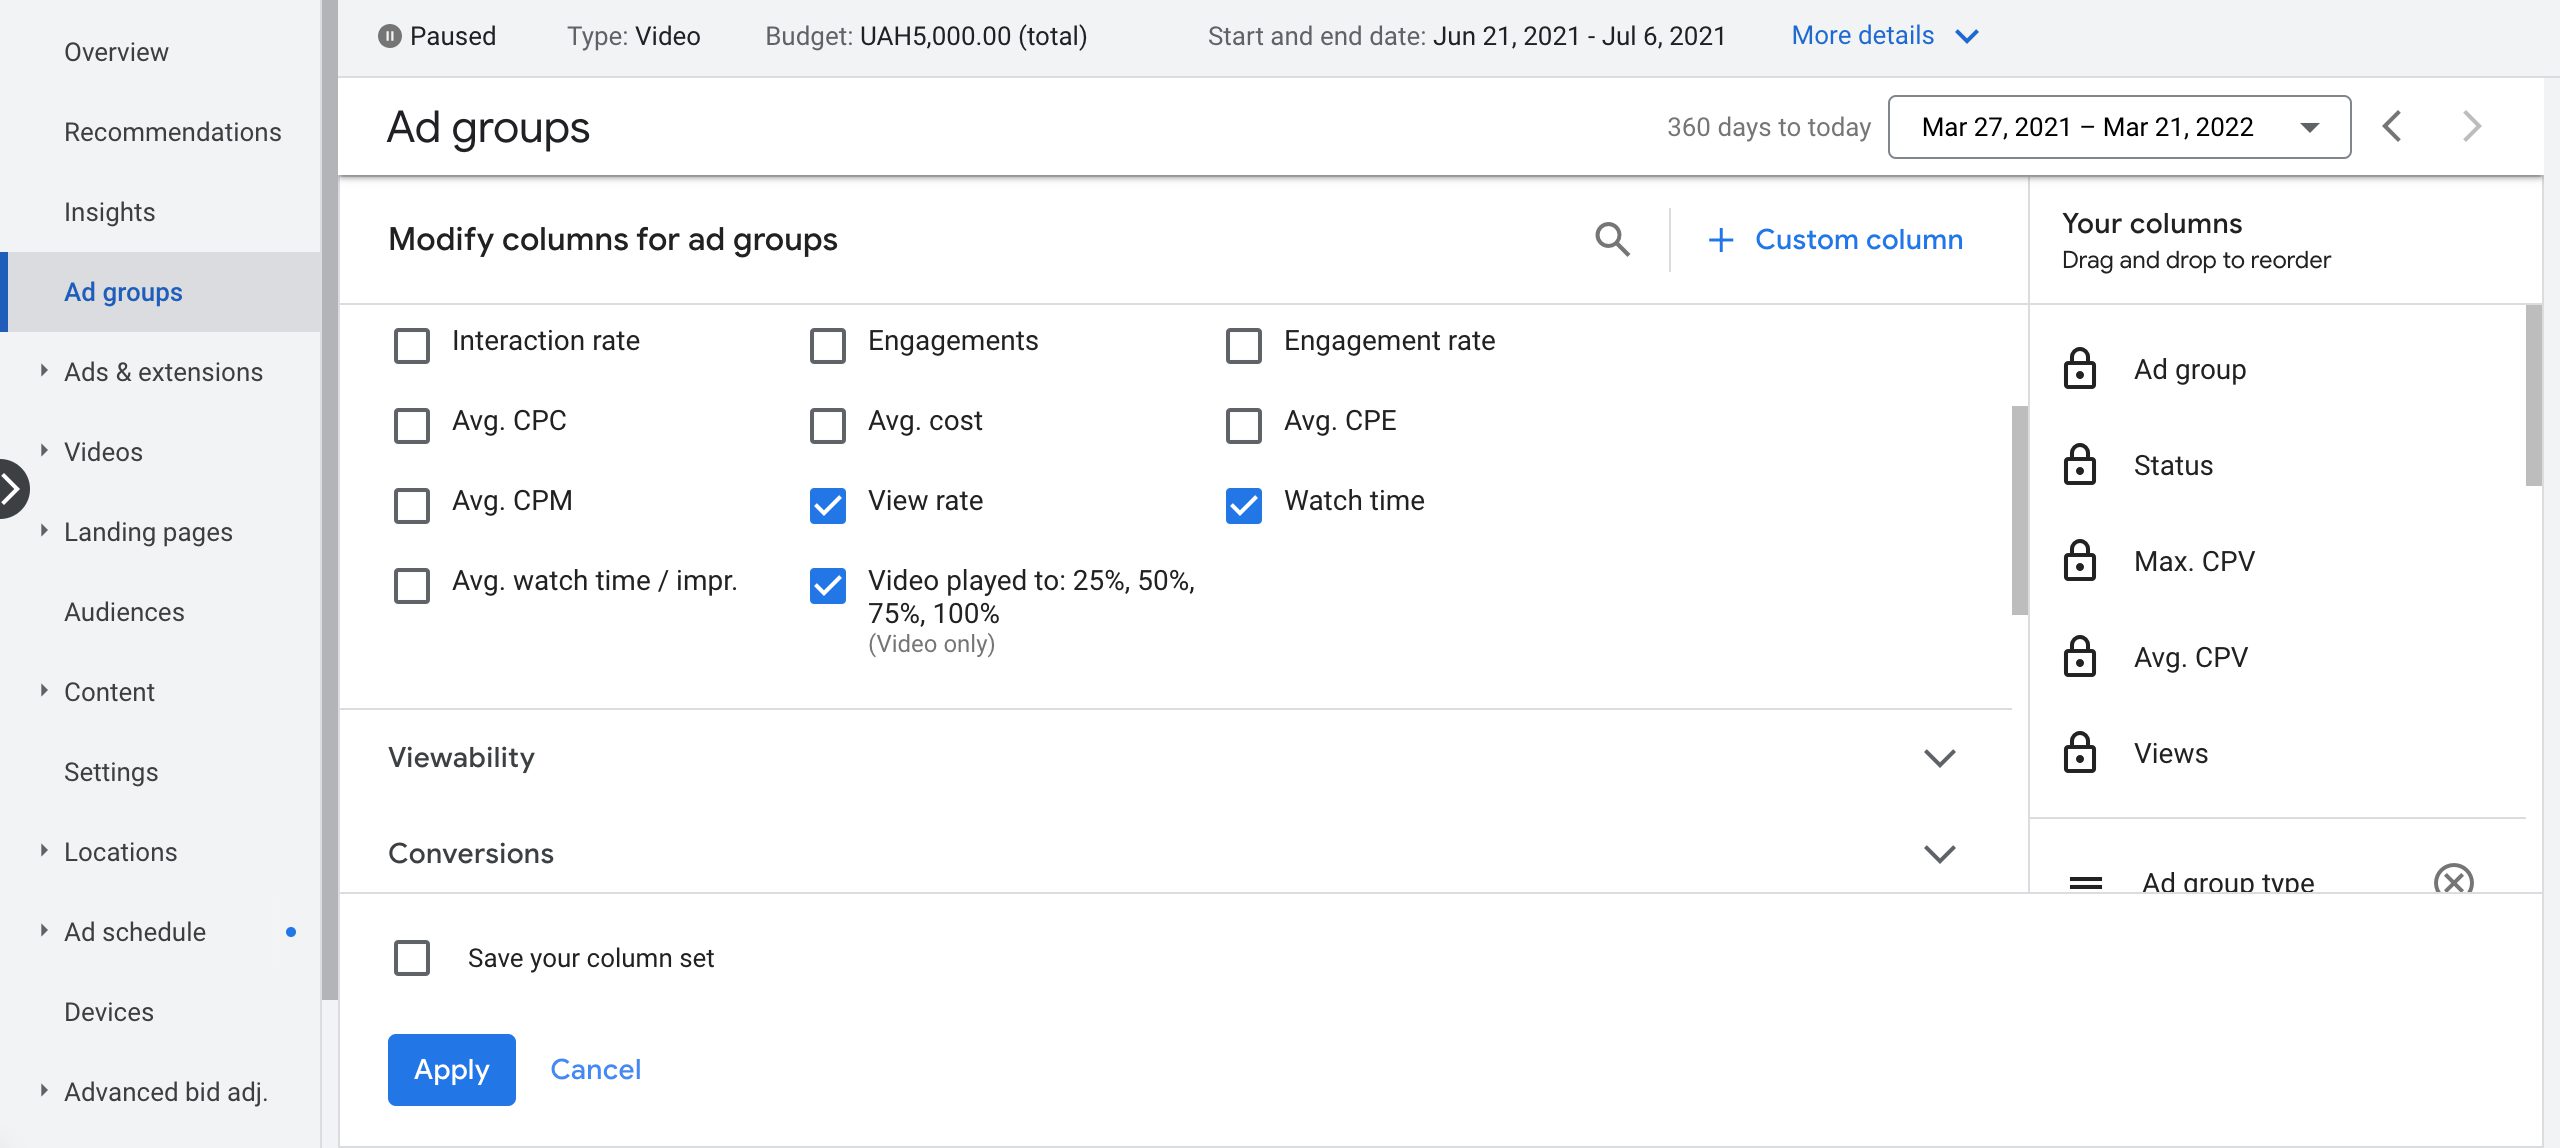
Task: Expand the Viewability section
Action: (1939, 758)
